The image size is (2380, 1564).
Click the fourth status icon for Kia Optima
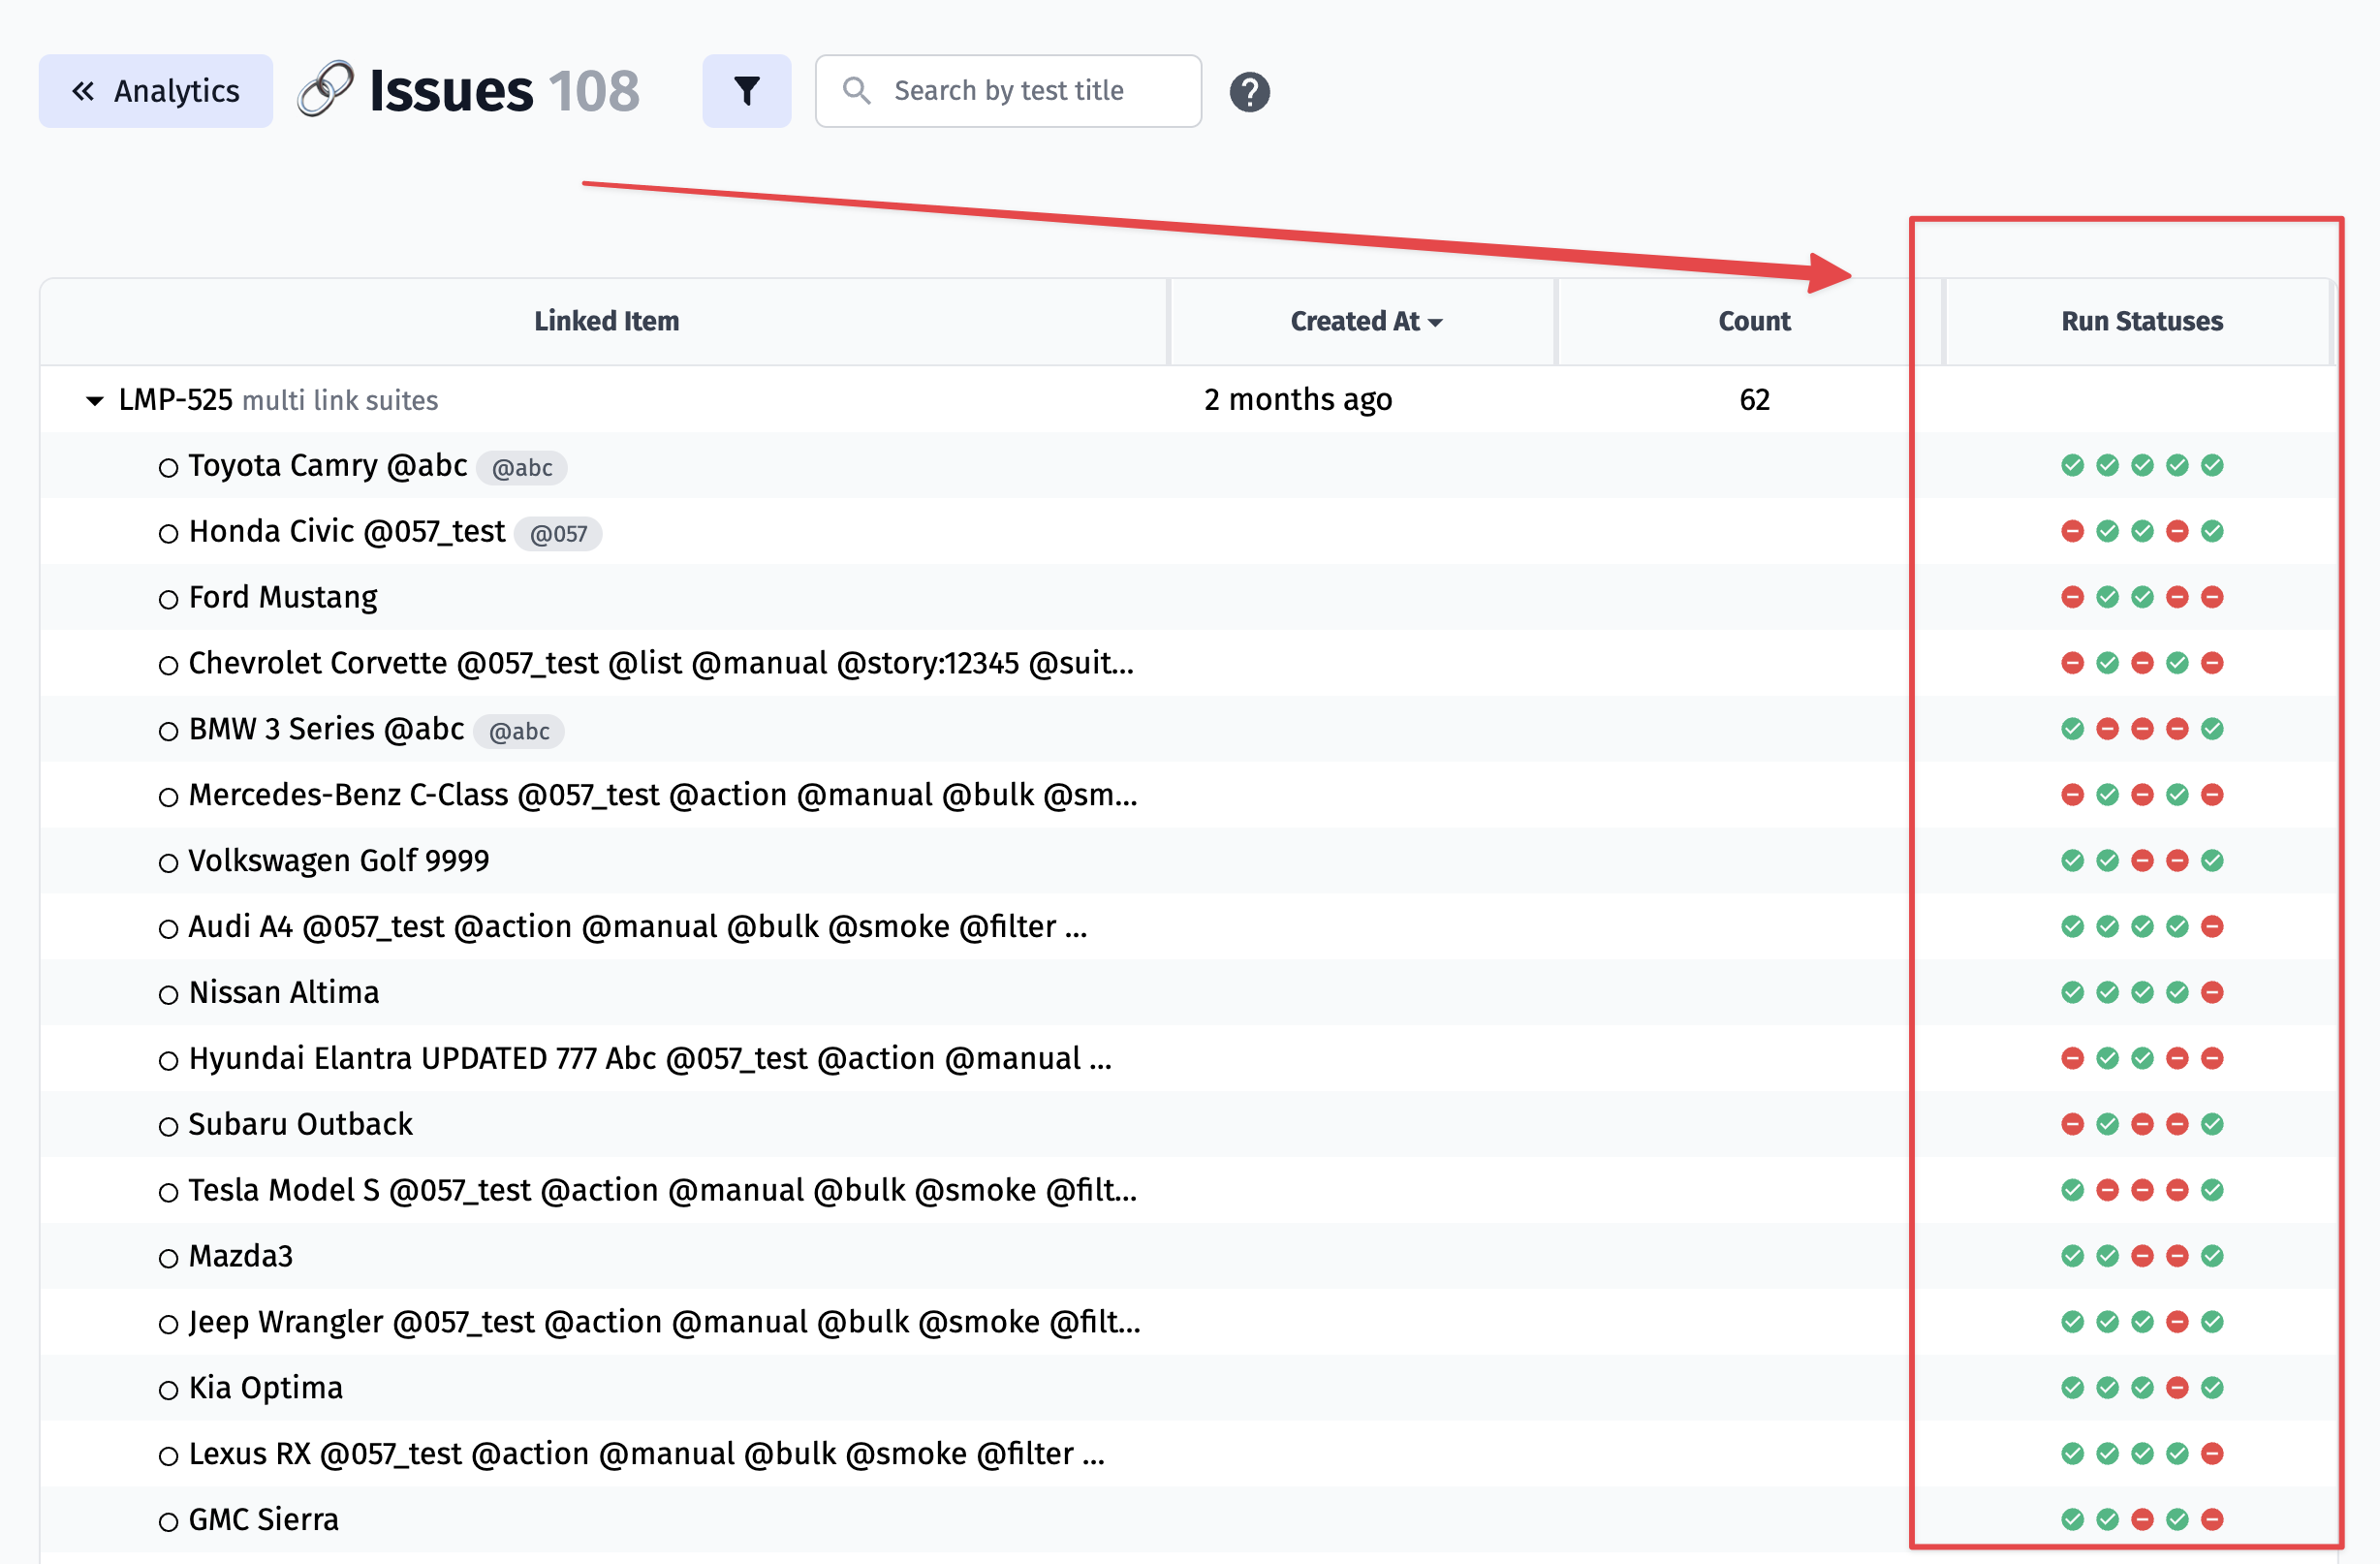pos(2177,1388)
